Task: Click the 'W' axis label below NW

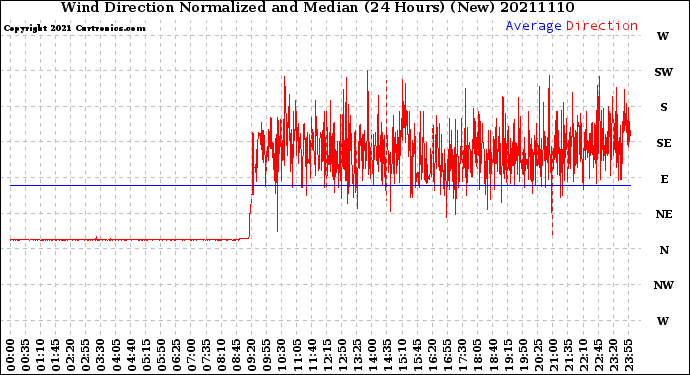Action: pos(663,321)
